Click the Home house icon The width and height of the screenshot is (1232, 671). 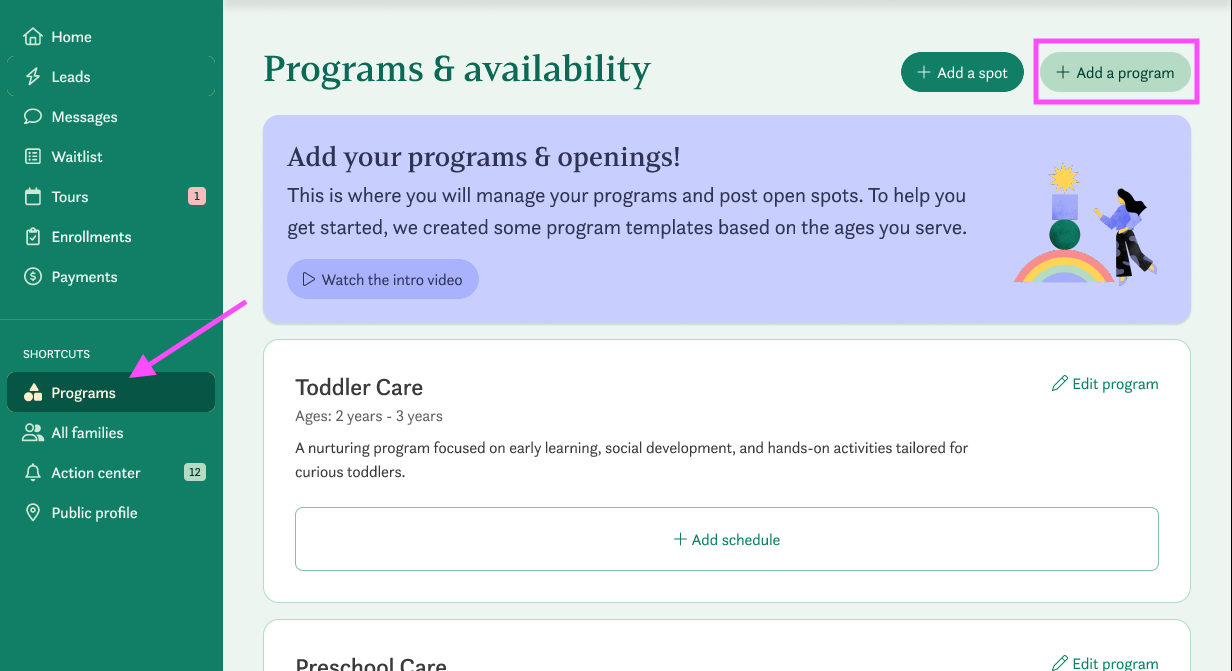pyautogui.click(x=33, y=37)
